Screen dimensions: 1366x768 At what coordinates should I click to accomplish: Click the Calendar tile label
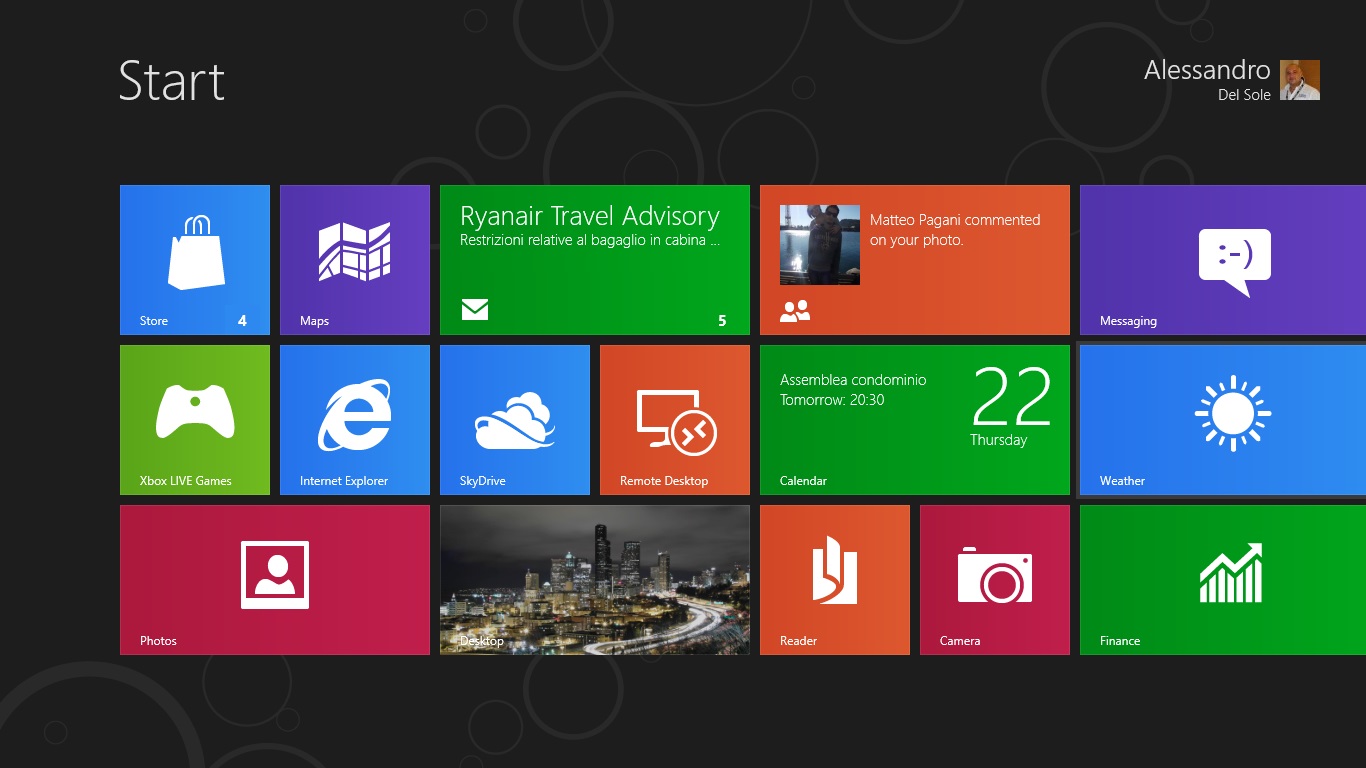pyautogui.click(x=803, y=481)
